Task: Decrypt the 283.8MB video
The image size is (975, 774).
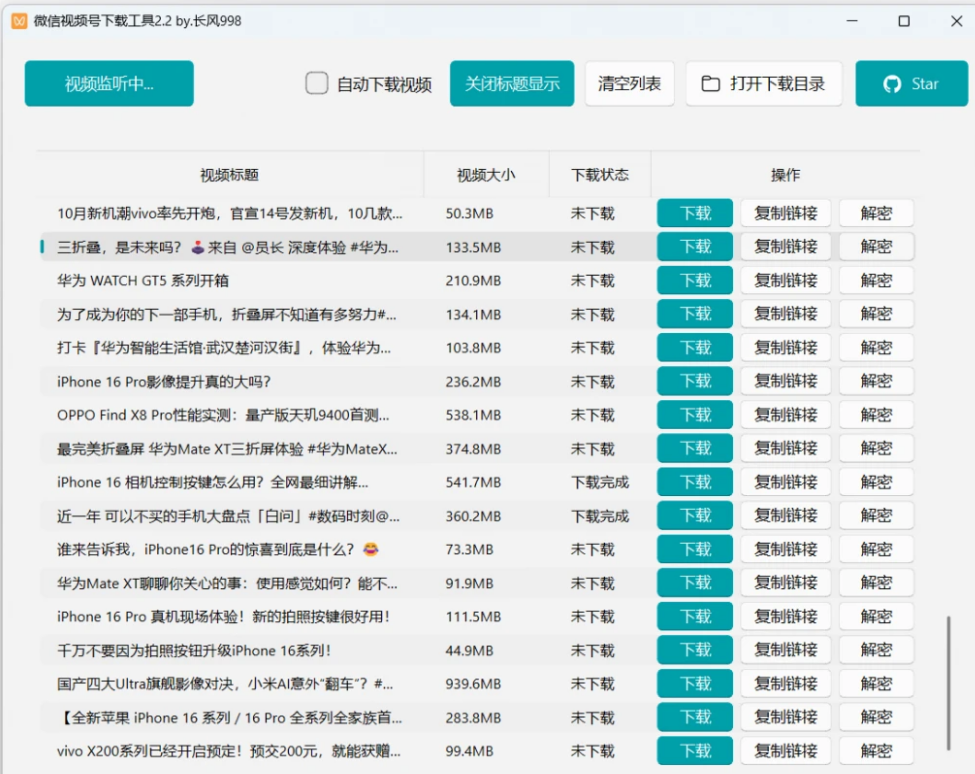Action: click(x=876, y=717)
